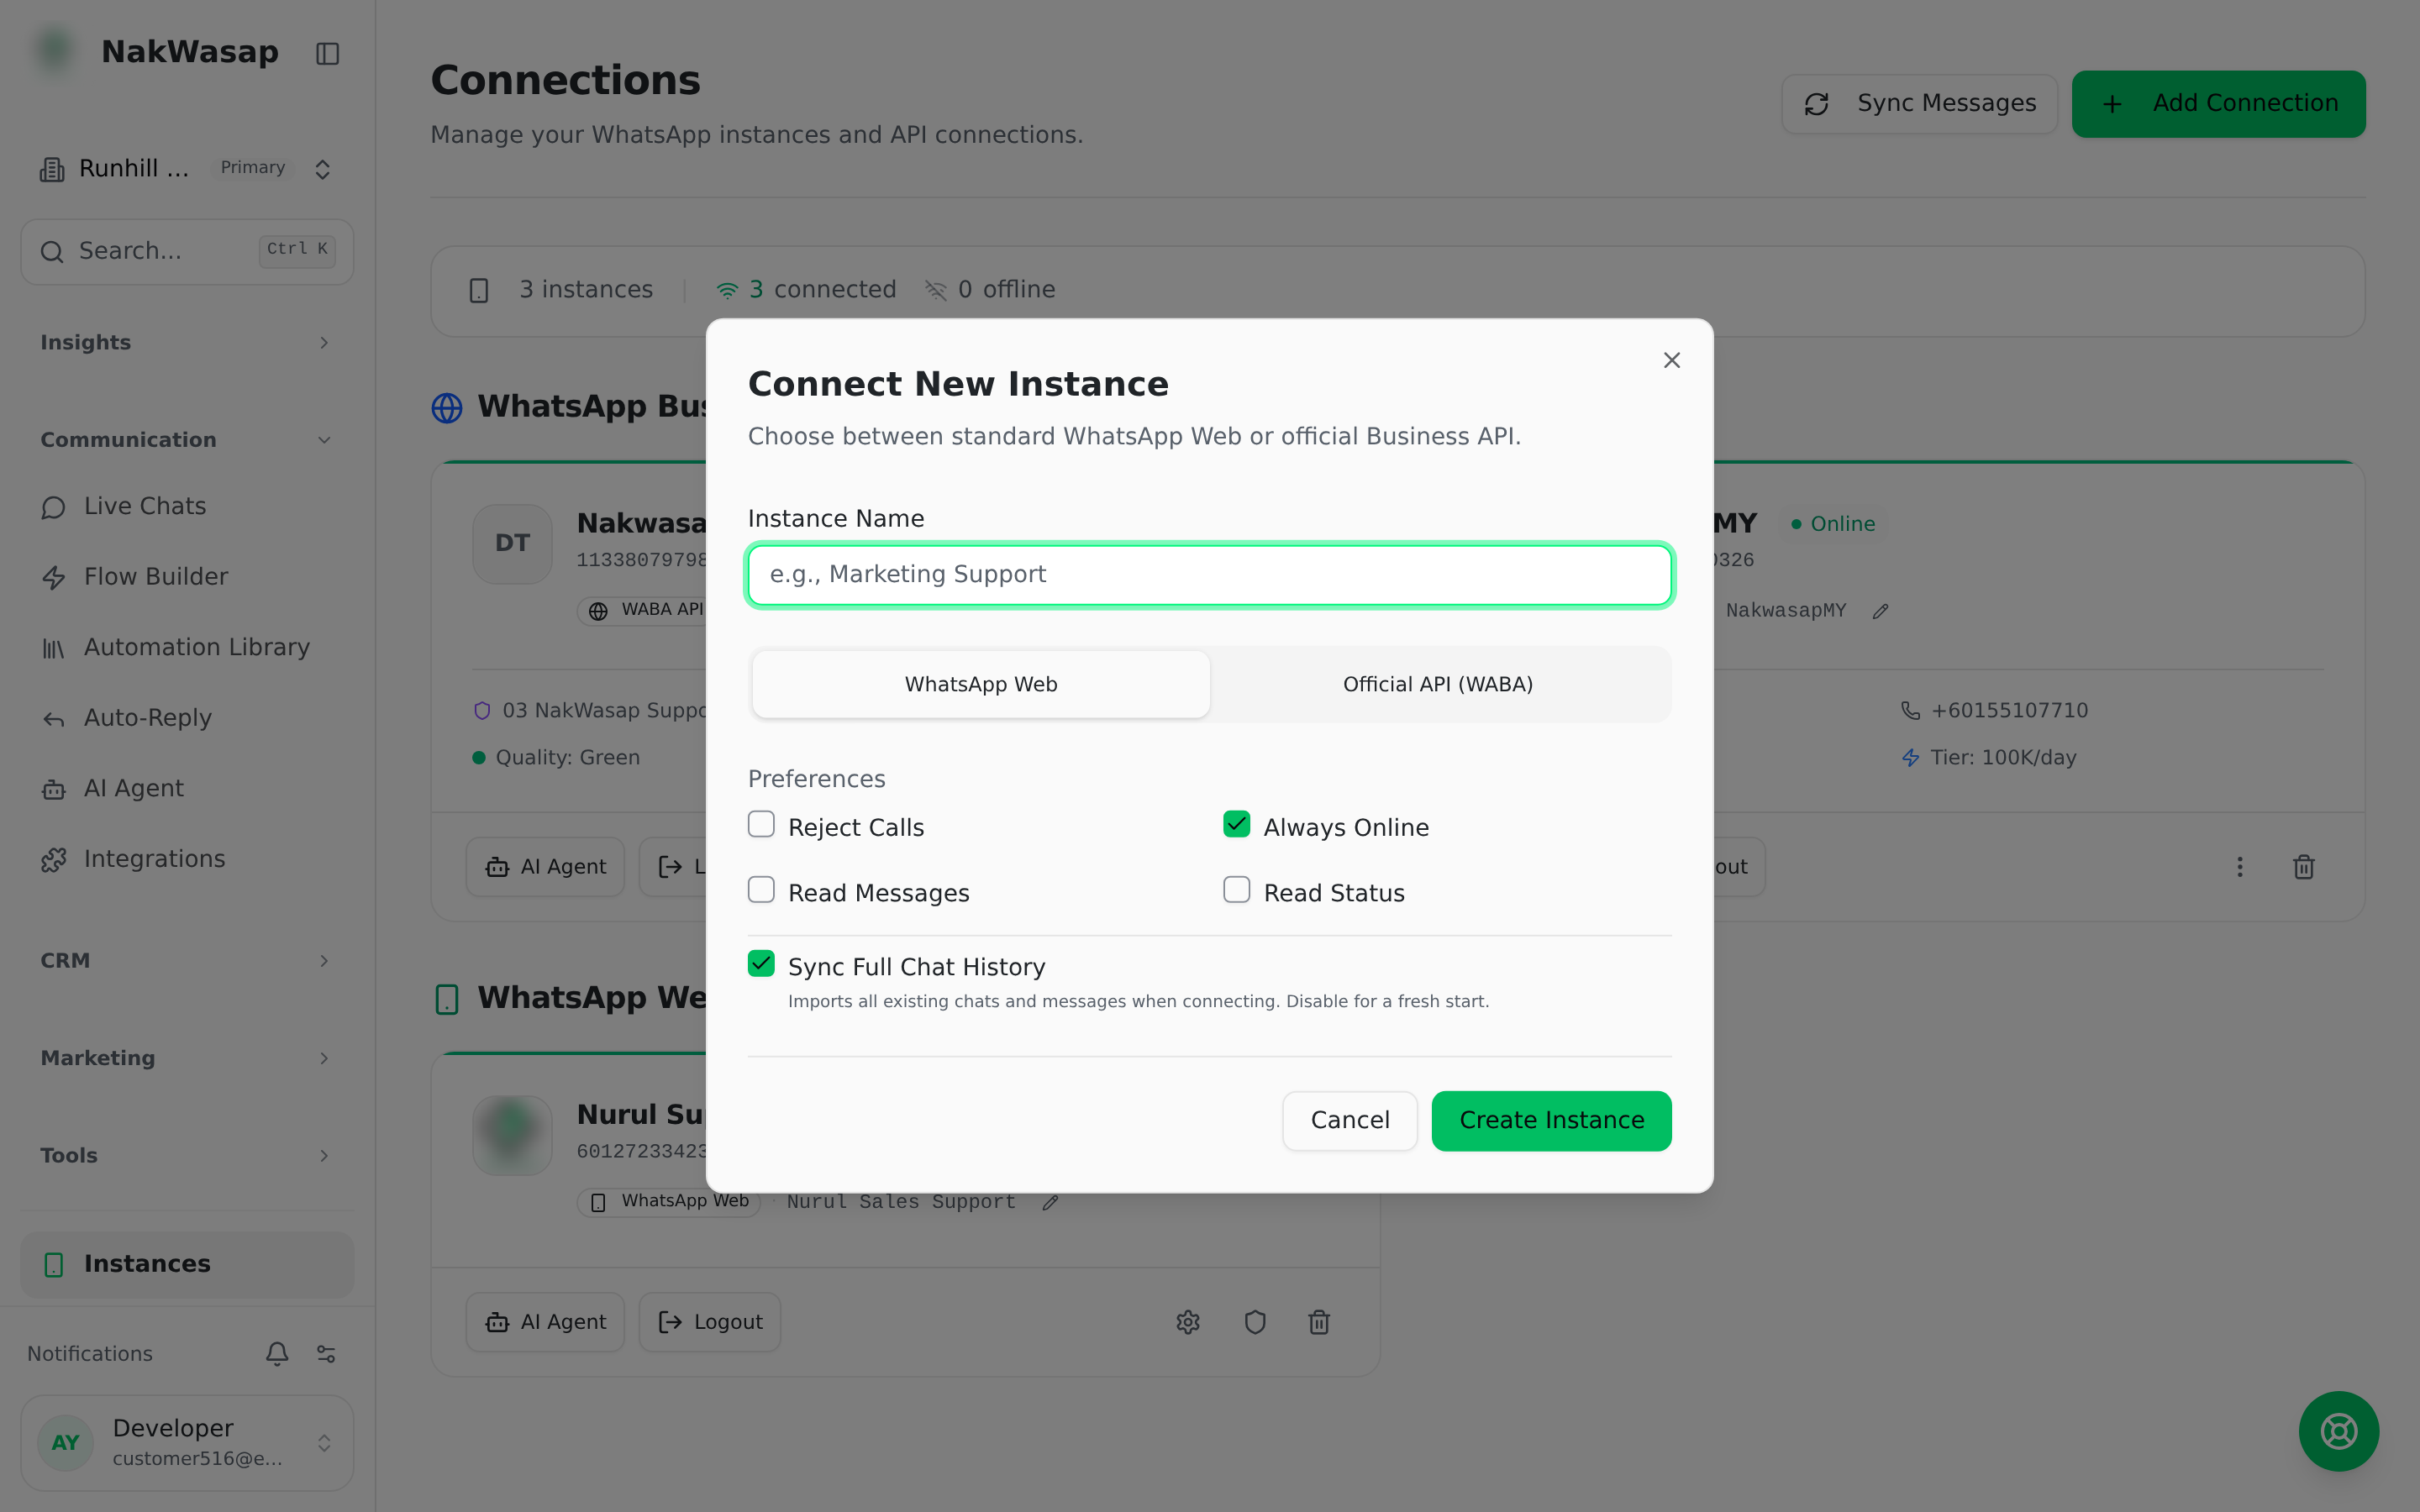The width and height of the screenshot is (2420, 1512).
Task: Expand the Marketing section
Action: point(187,1058)
